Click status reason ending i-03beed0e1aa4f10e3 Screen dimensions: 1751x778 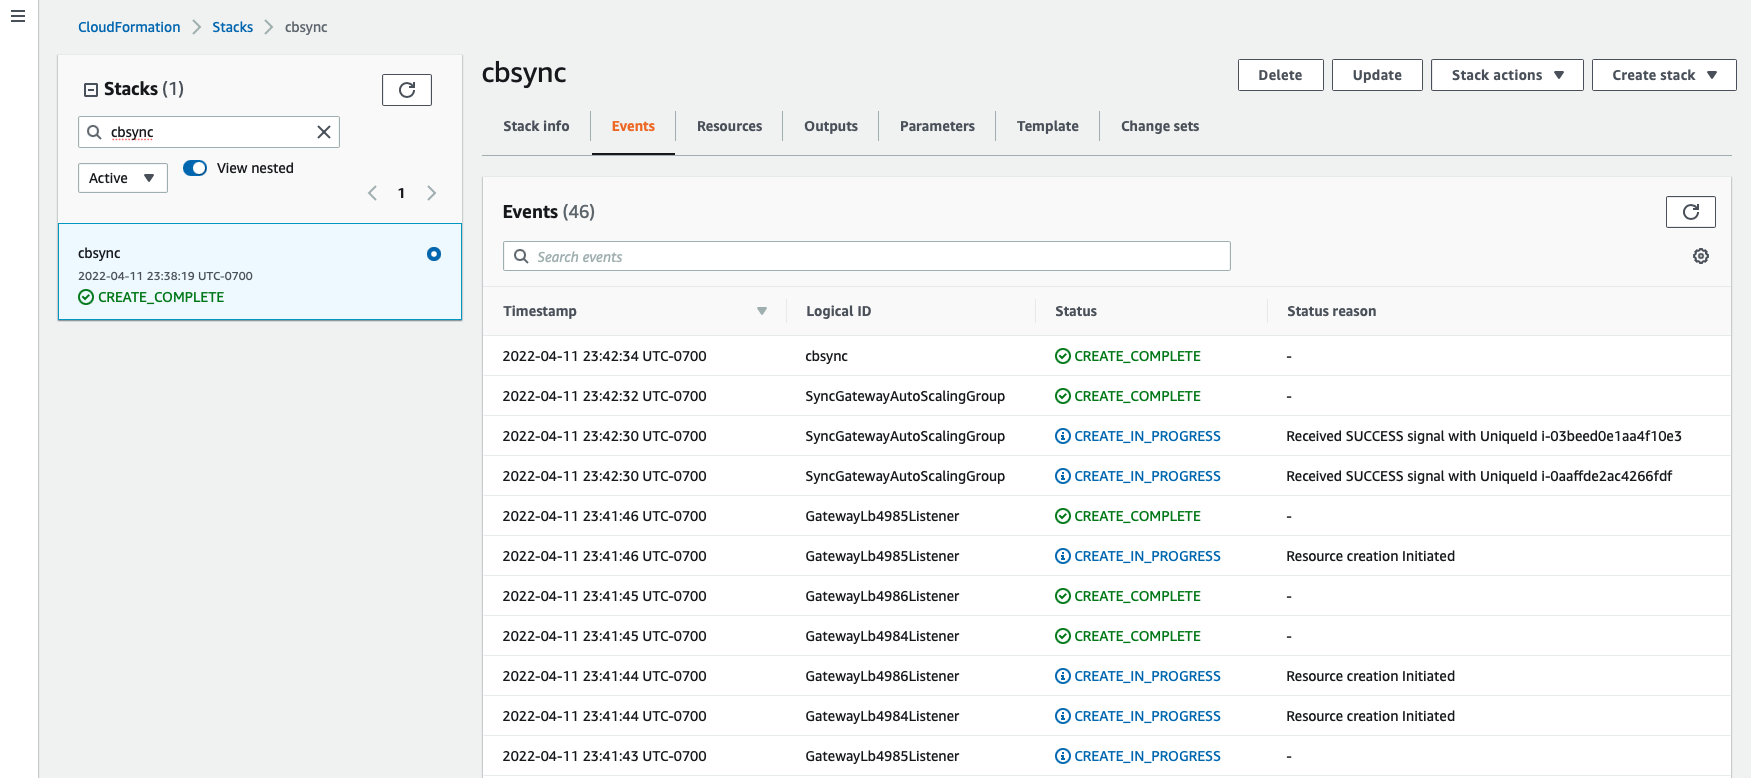point(1484,436)
